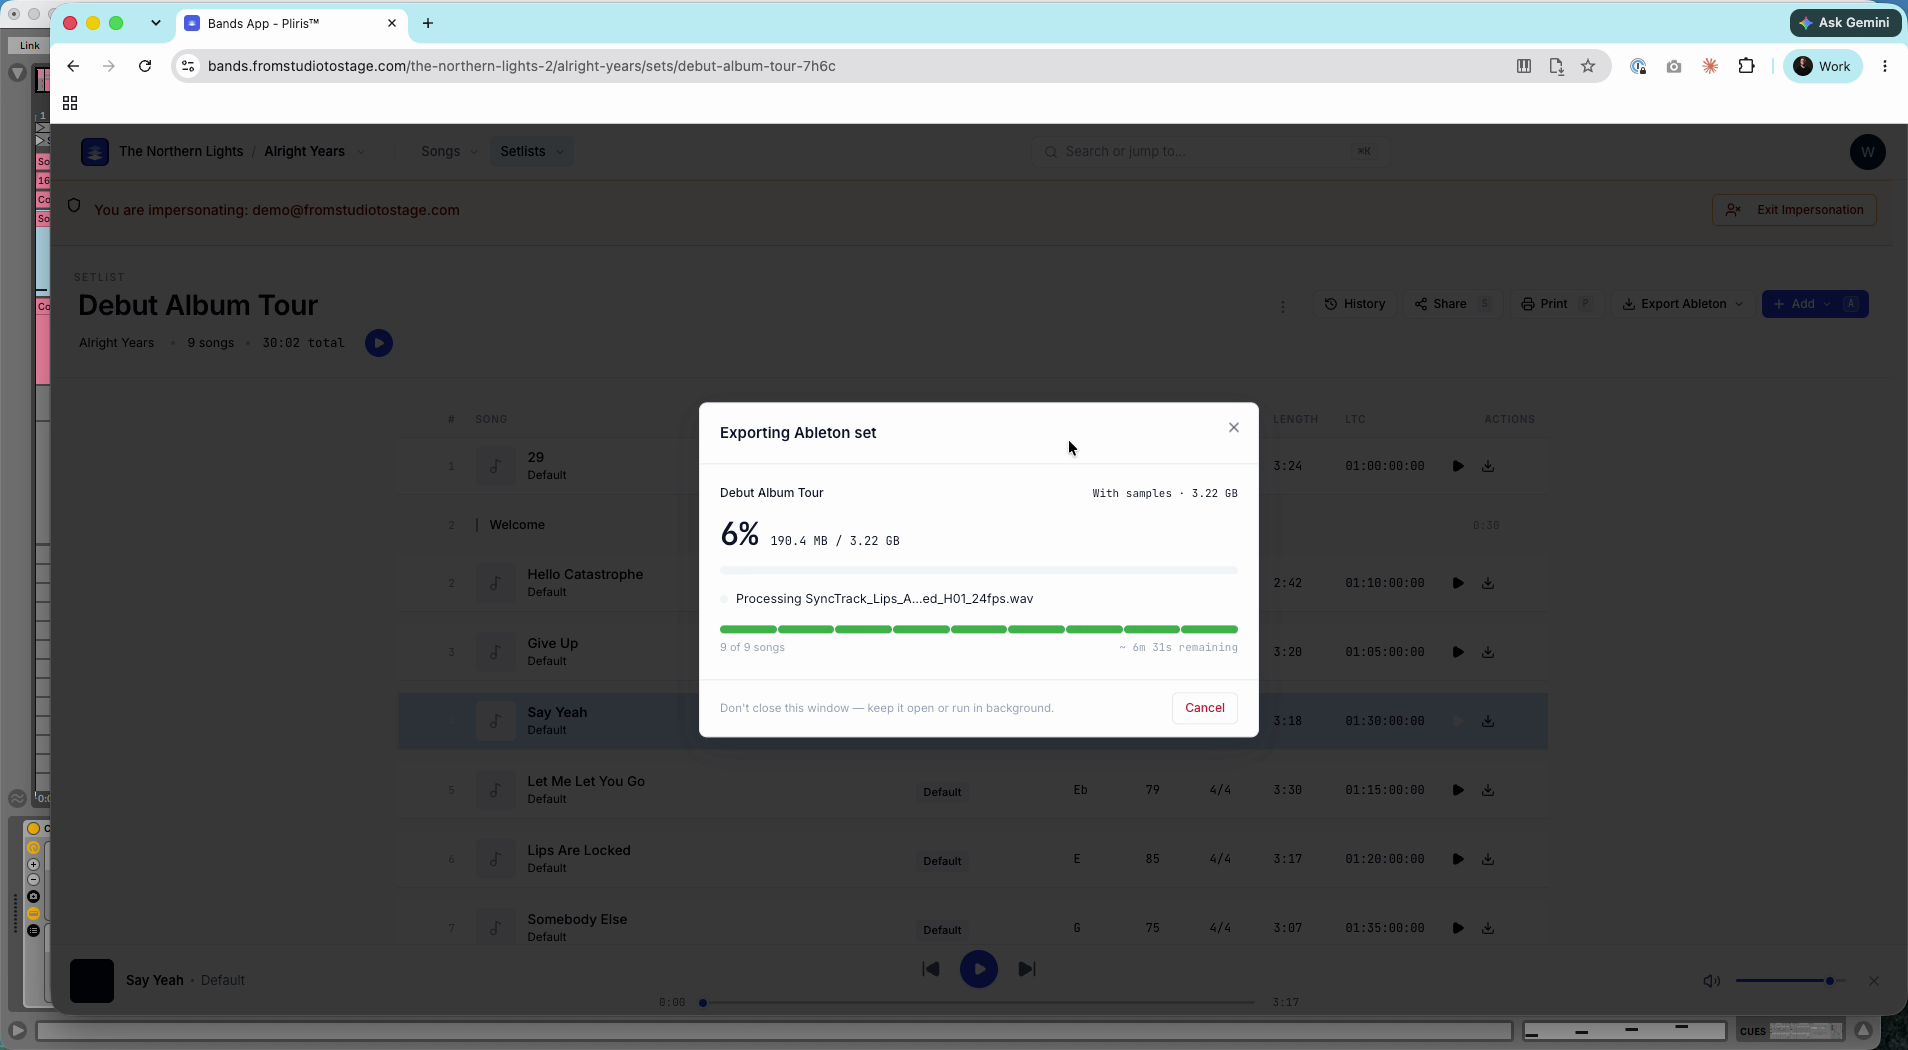The width and height of the screenshot is (1908, 1050).
Task: Open the Add dropdown button
Action: click(1814, 304)
